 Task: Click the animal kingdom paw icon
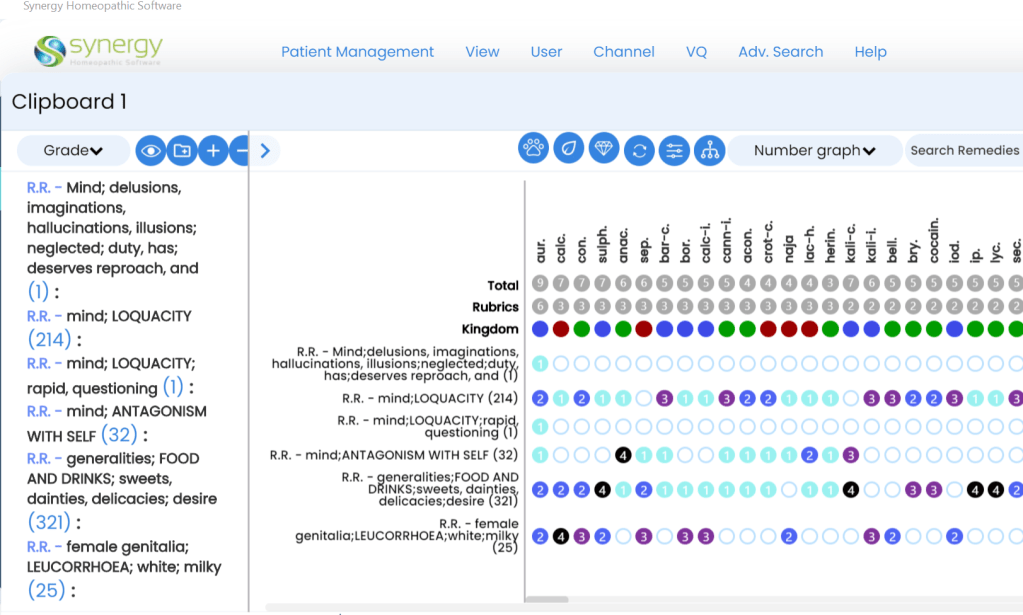coord(533,149)
